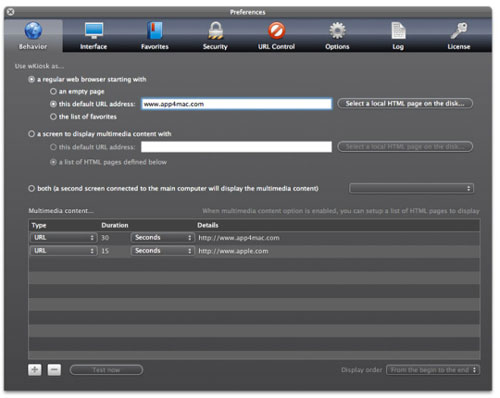Select the 'both' second screen option
Viewport: 500px width, 398px height.
pos(31,188)
